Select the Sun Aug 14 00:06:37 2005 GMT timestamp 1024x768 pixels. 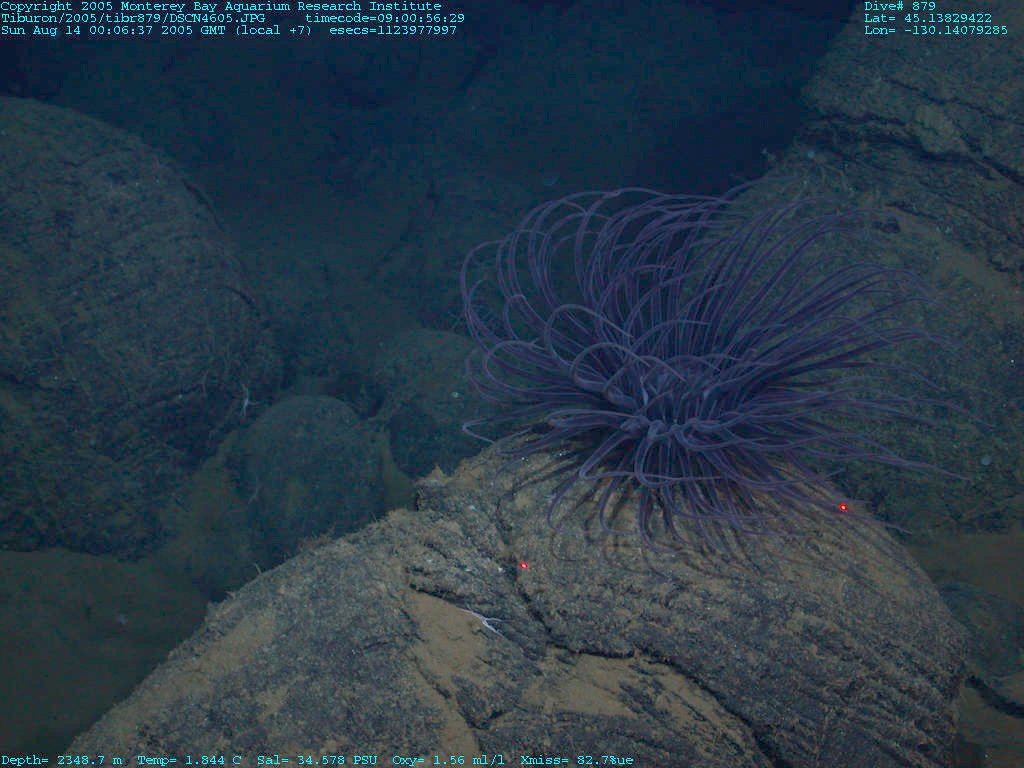click(116, 30)
